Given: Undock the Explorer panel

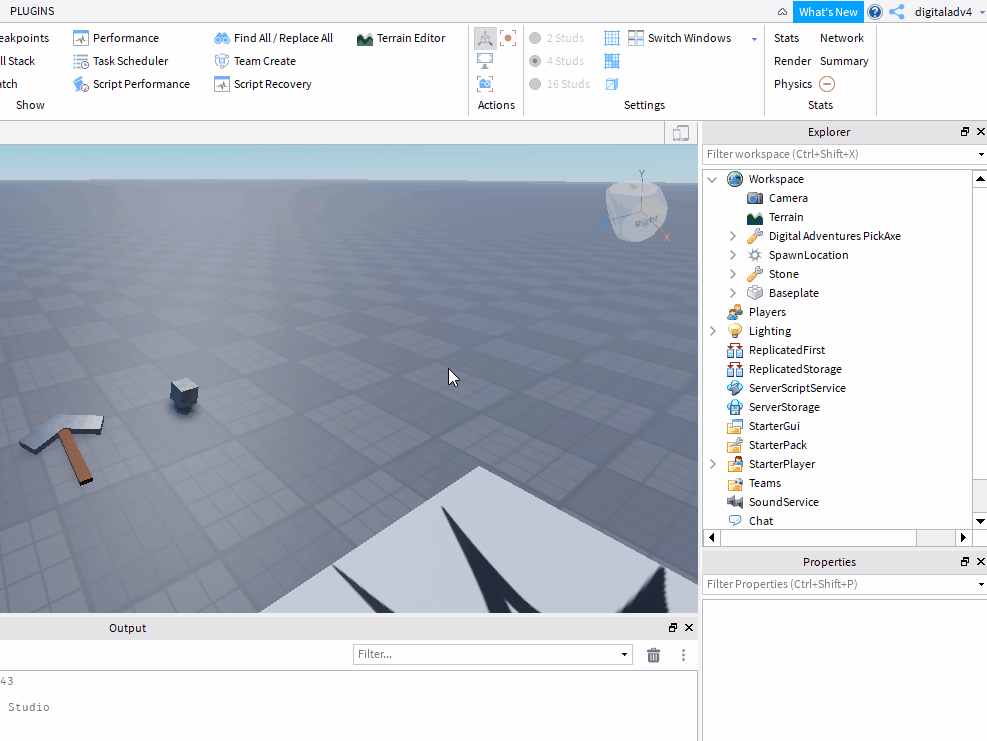Looking at the screenshot, I should pos(965,132).
